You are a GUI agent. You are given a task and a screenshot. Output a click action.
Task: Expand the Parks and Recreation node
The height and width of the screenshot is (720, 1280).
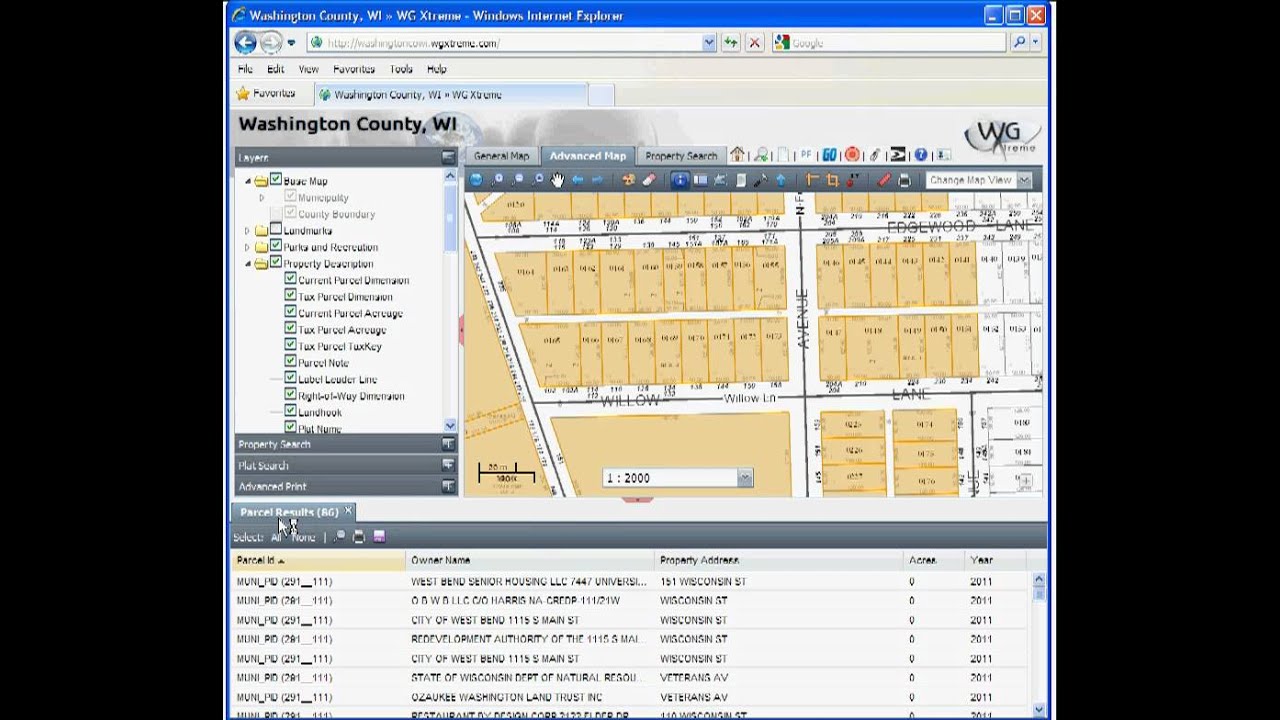pyautogui.click(x=247, y=247)
